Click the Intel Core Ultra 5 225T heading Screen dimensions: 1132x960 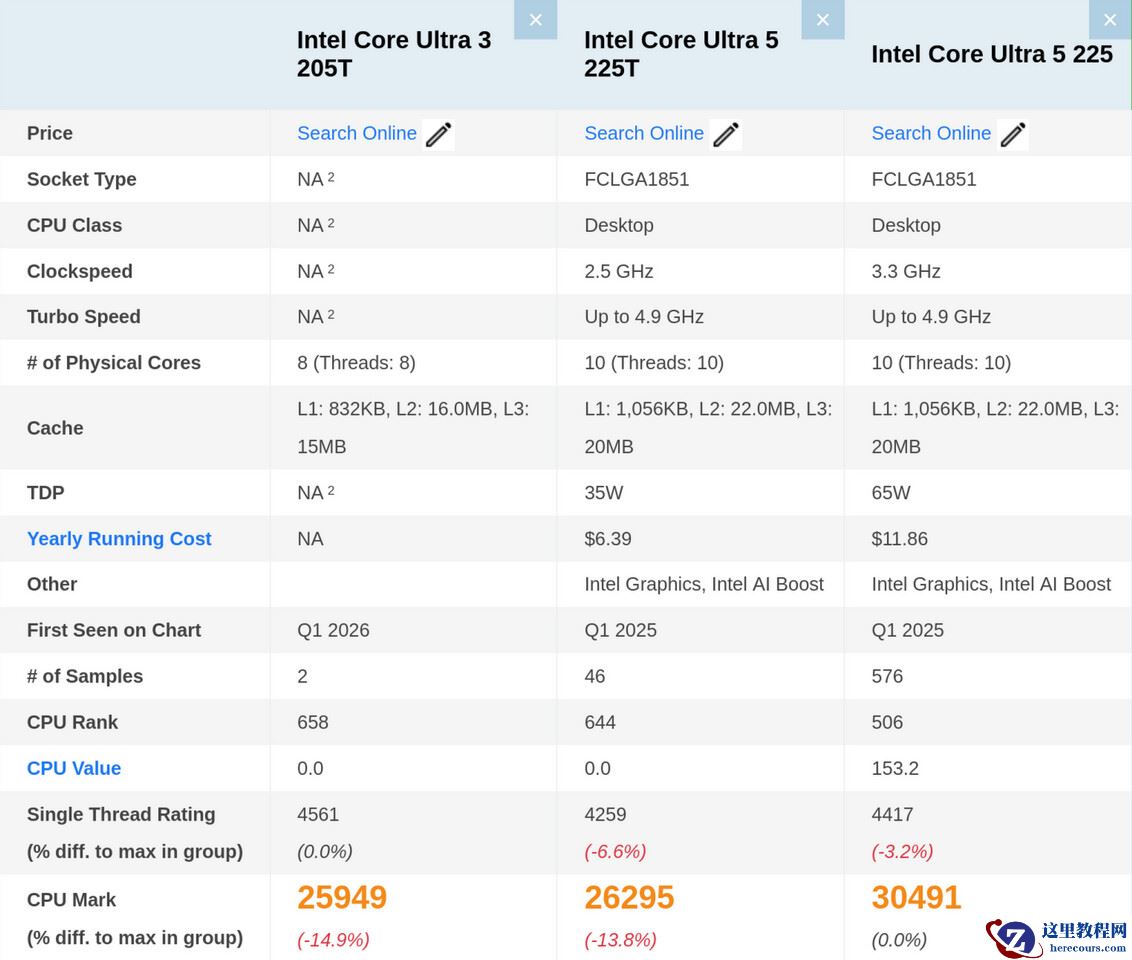[681, 54]
